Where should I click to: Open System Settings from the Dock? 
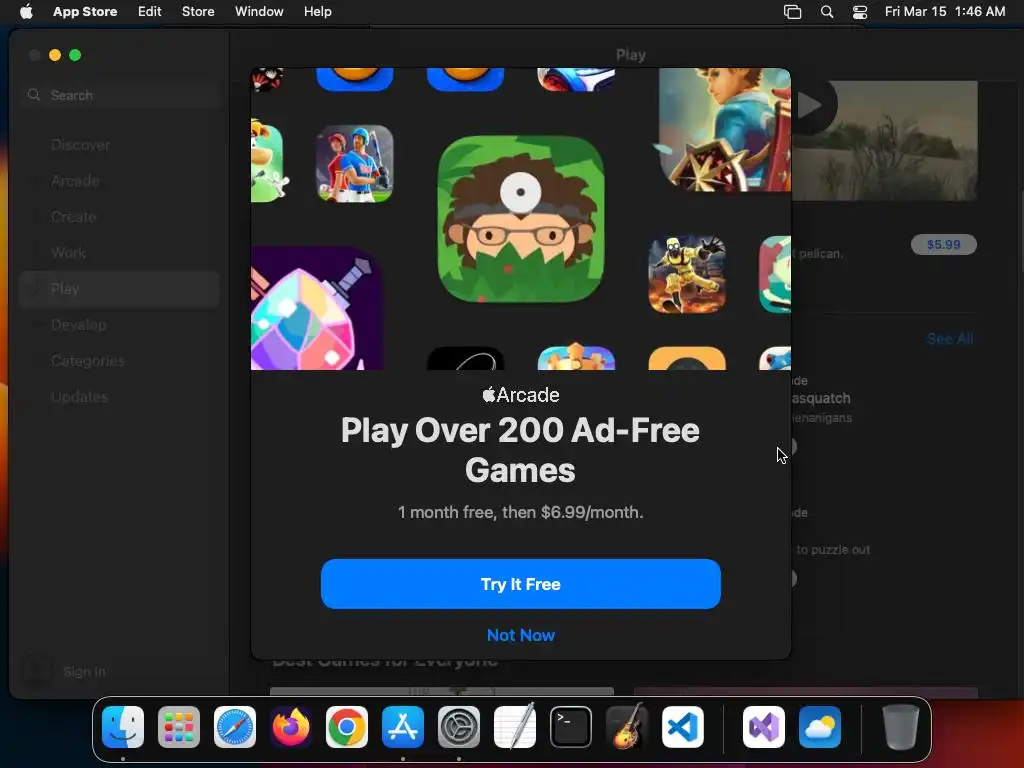click(458, 727)
